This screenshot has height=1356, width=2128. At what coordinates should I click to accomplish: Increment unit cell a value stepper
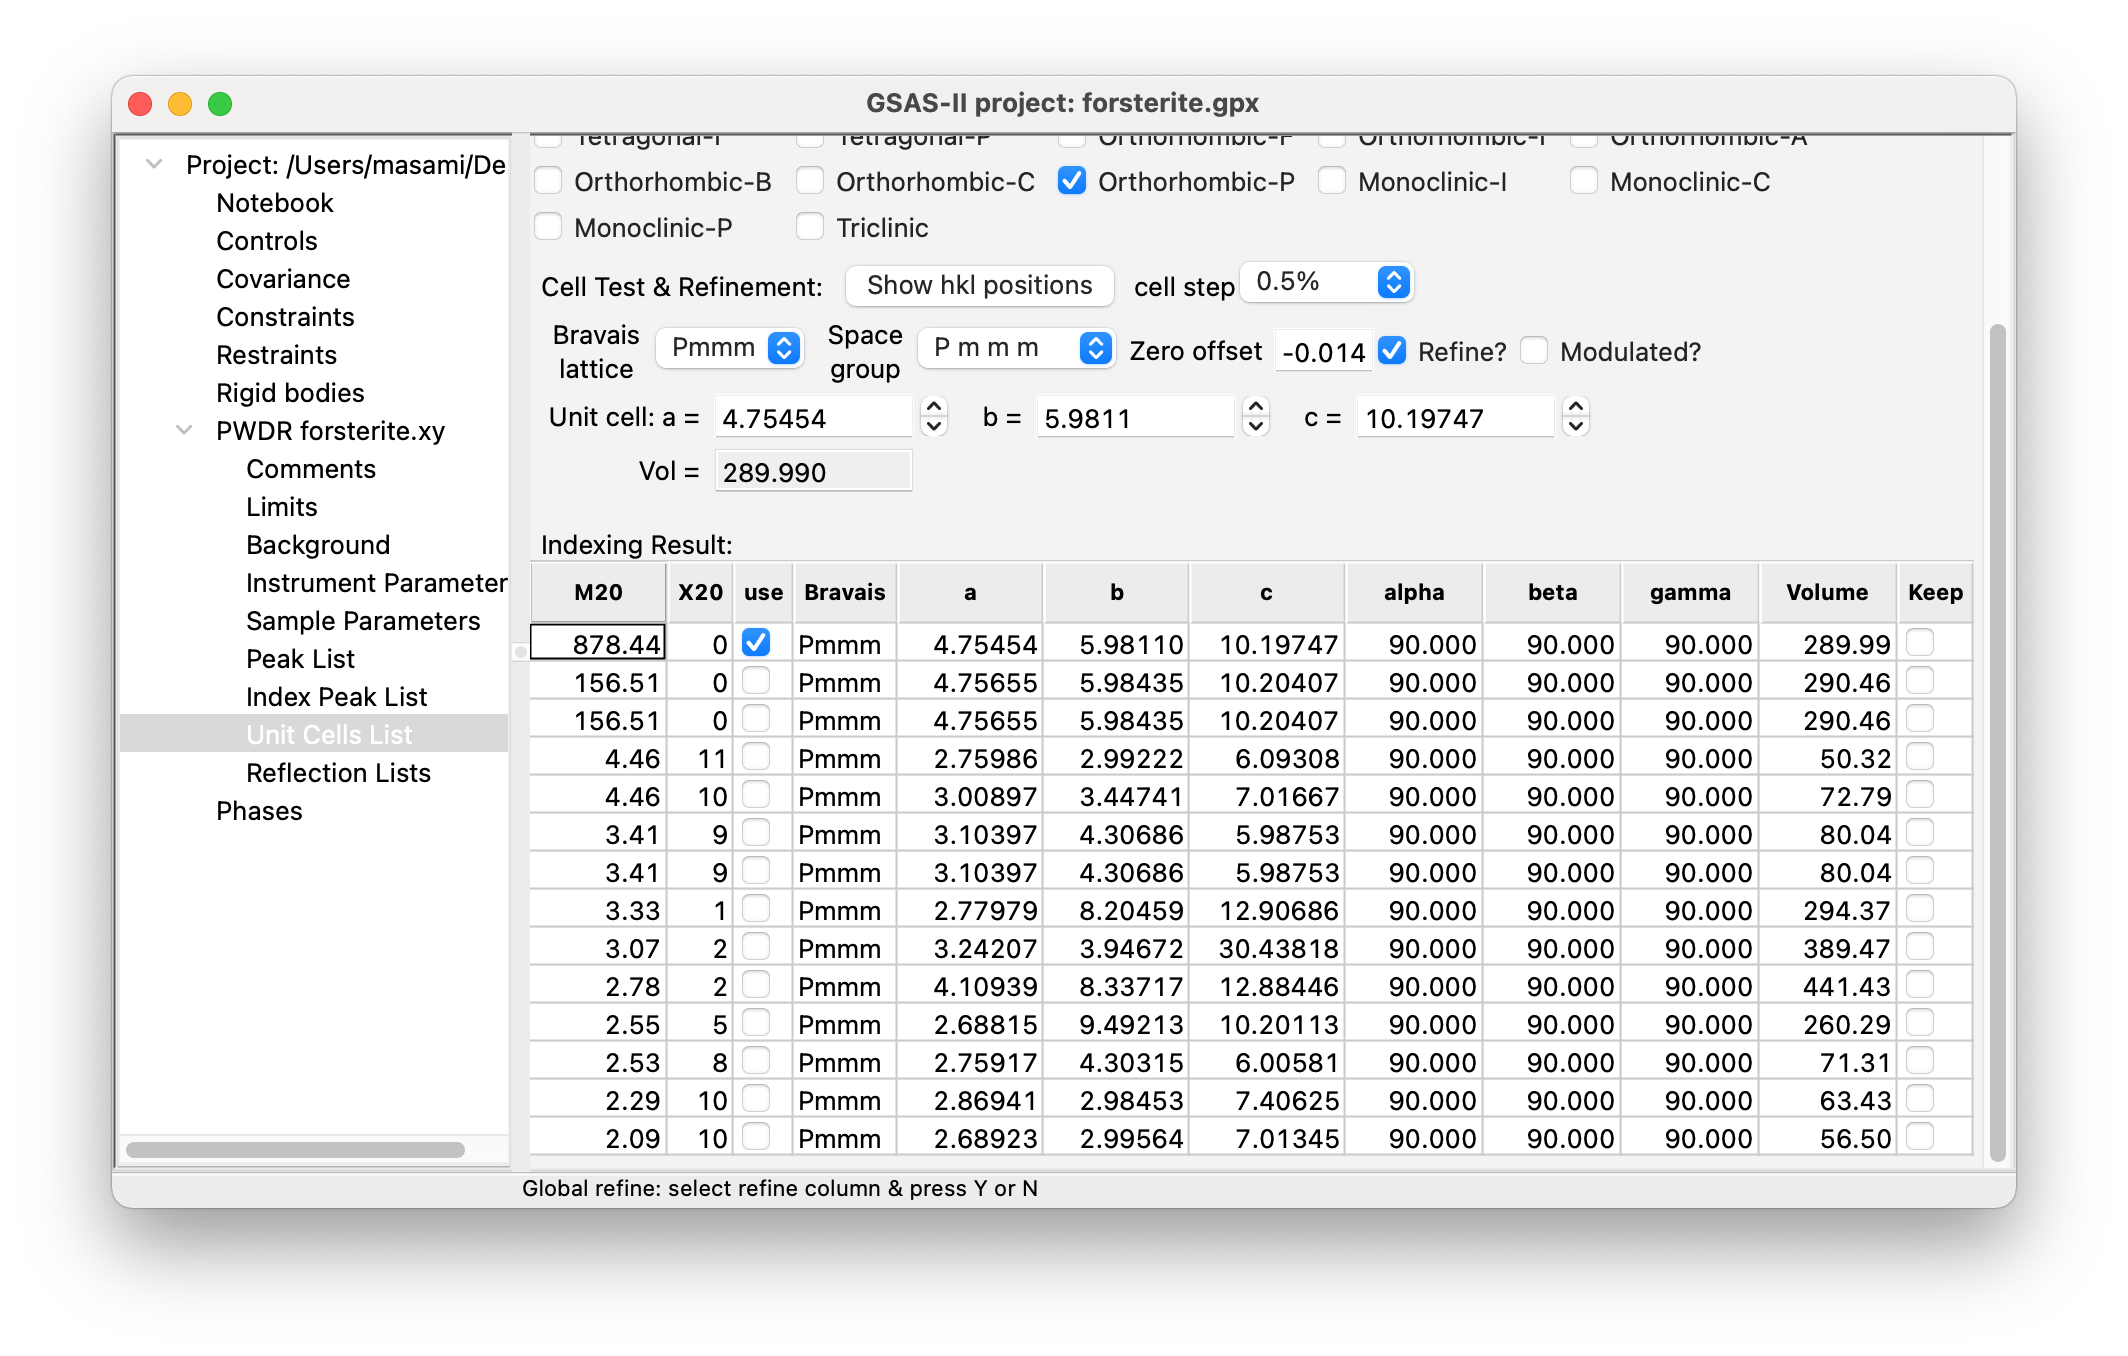coord(934,407)
